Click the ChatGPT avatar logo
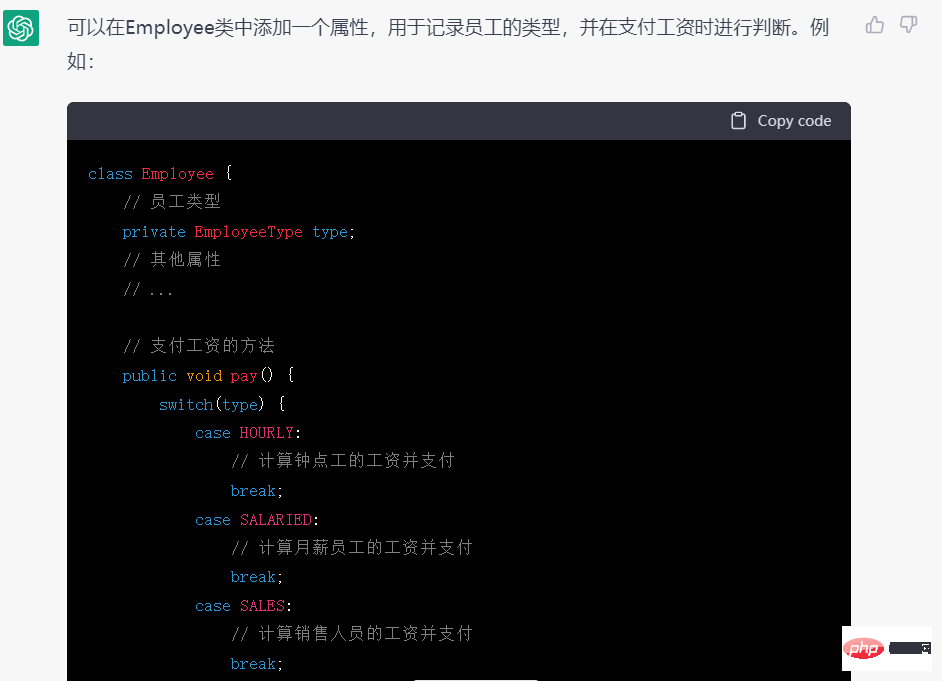 click(21, 28)
